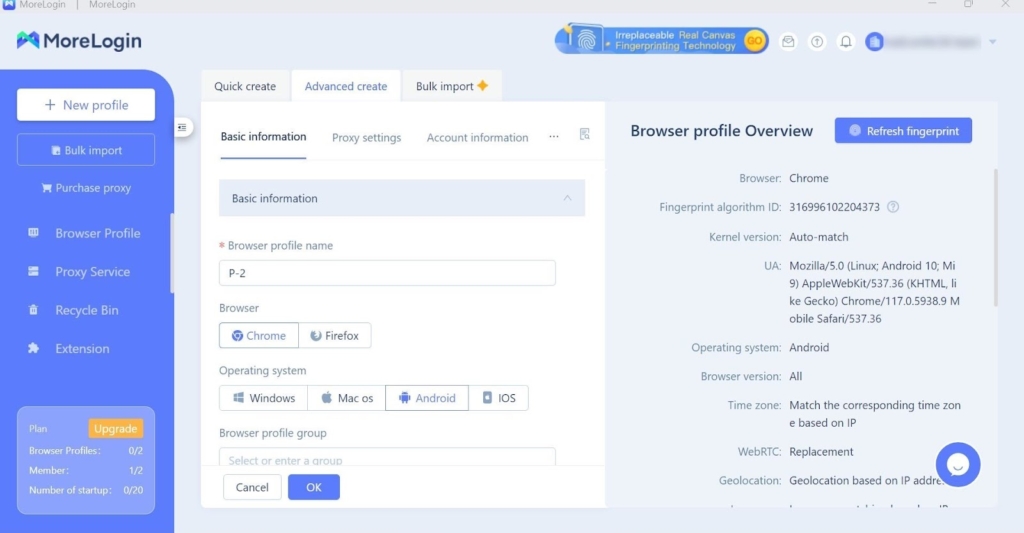Click the mail envelope icon in header
Image resolution: width=1024 pixels, height=533 pixels.
click(788, 42)
